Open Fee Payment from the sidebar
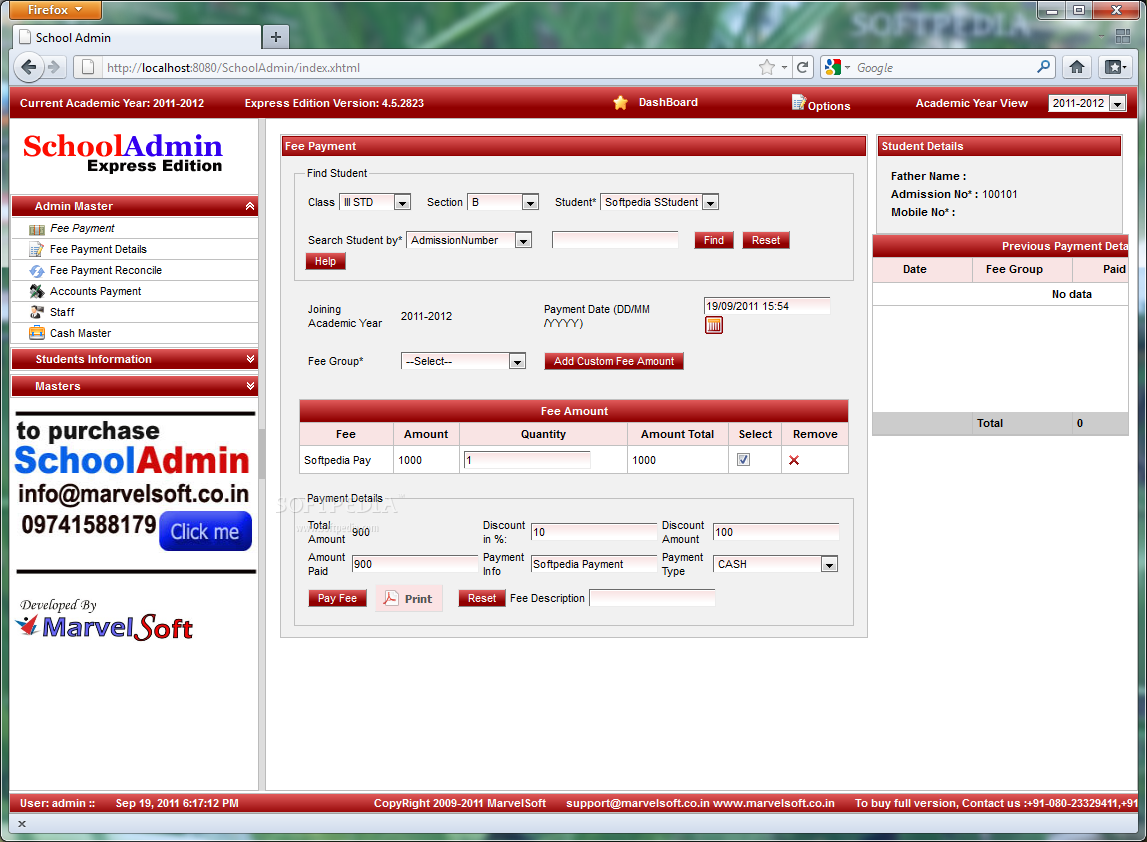1147x842 pixels. pos(82,228)
